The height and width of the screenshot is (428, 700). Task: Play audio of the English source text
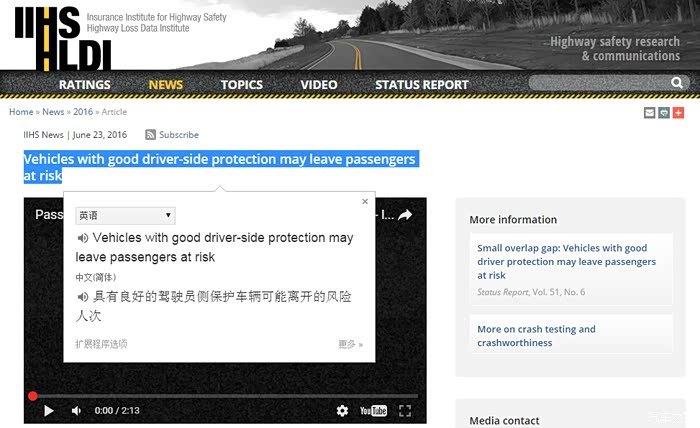(82, 238)
